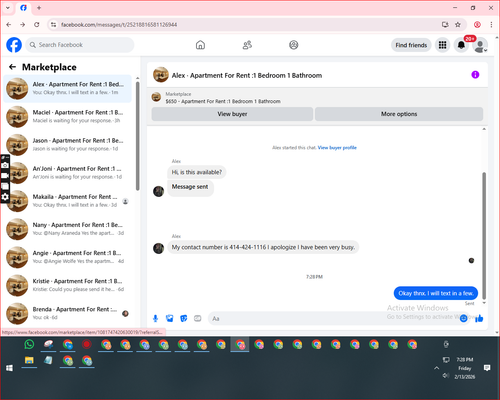Open the Brenda apartment conversation
The height and width of the screenshot is (400, 500).
[68, 313]
